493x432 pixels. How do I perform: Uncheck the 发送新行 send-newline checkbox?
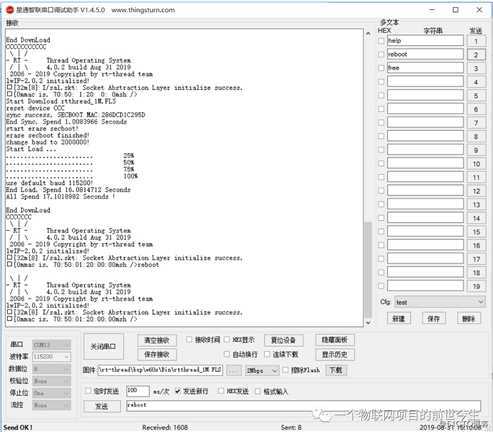tap(178, 391)
